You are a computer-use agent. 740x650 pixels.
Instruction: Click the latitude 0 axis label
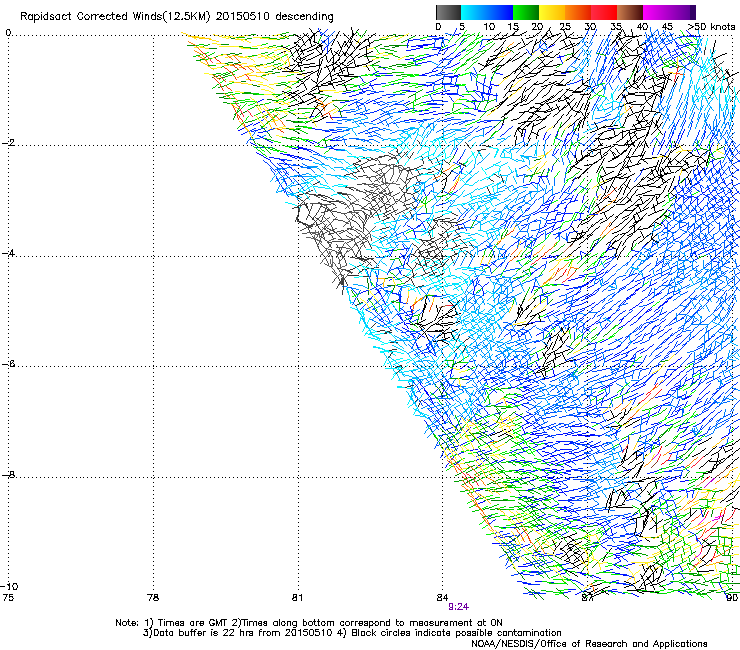[8, 33]
